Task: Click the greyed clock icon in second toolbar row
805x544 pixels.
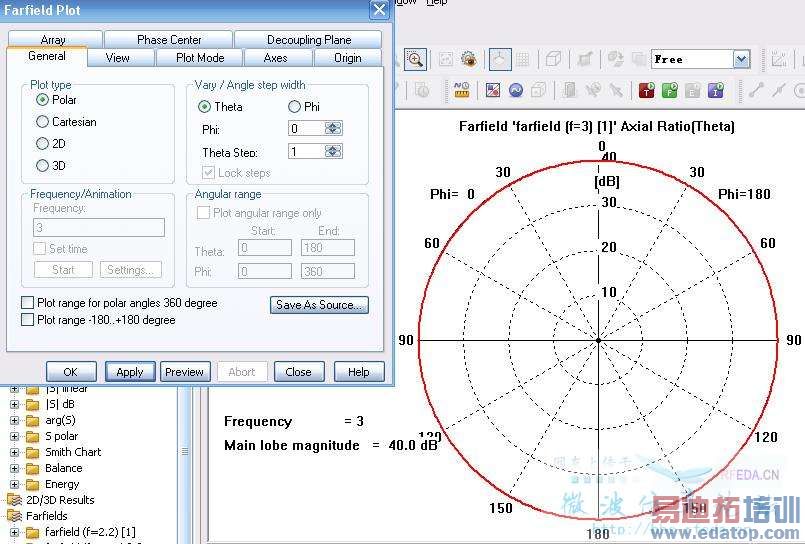Action: (x=423, y=91)
